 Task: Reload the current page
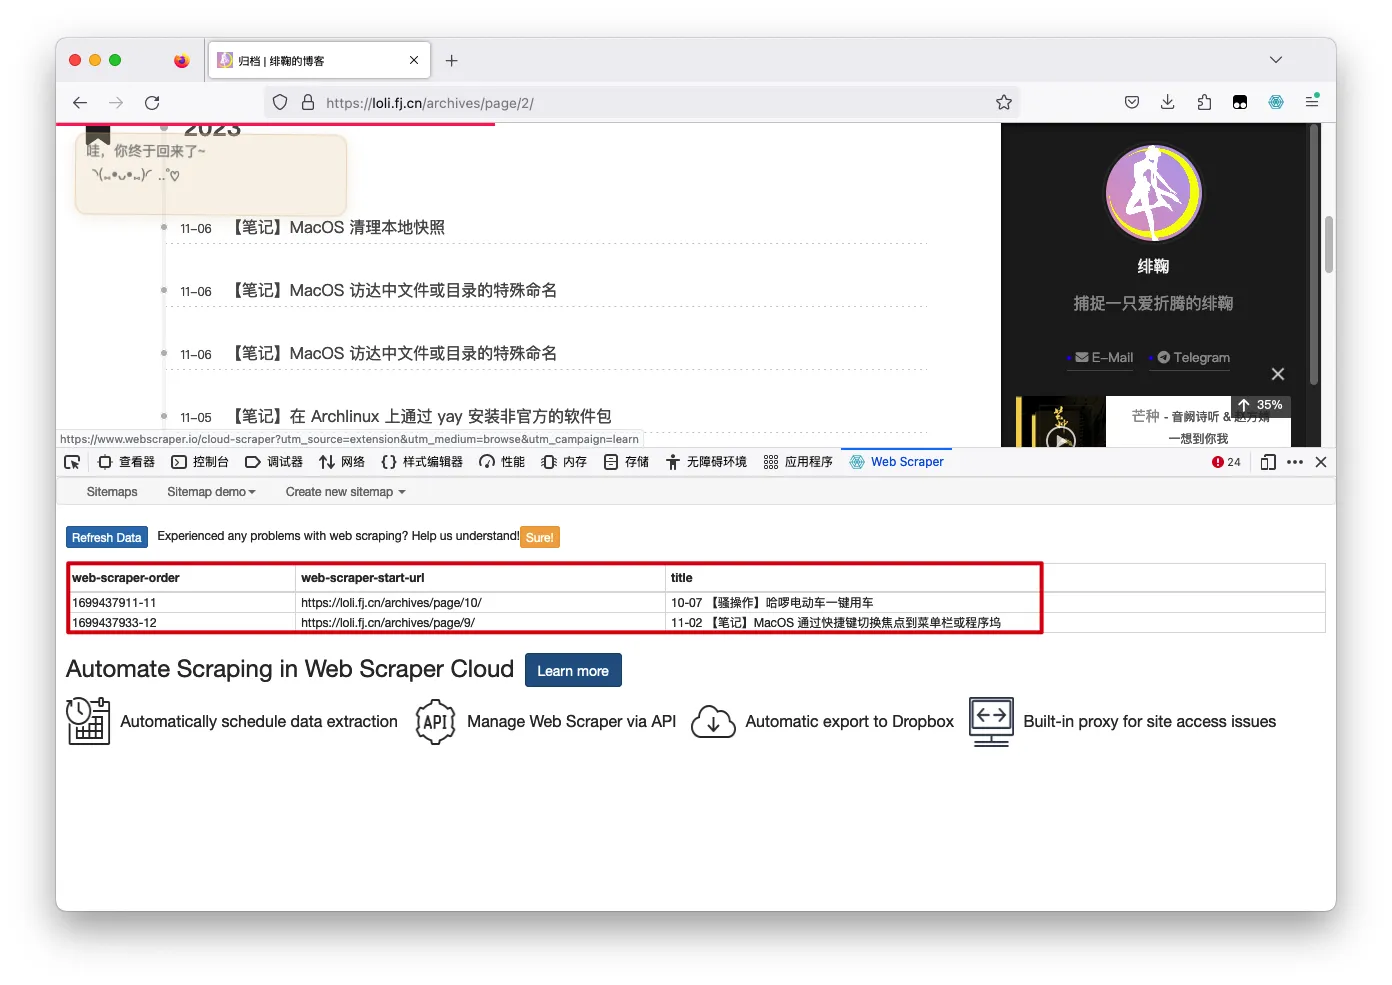pos(152,103)
